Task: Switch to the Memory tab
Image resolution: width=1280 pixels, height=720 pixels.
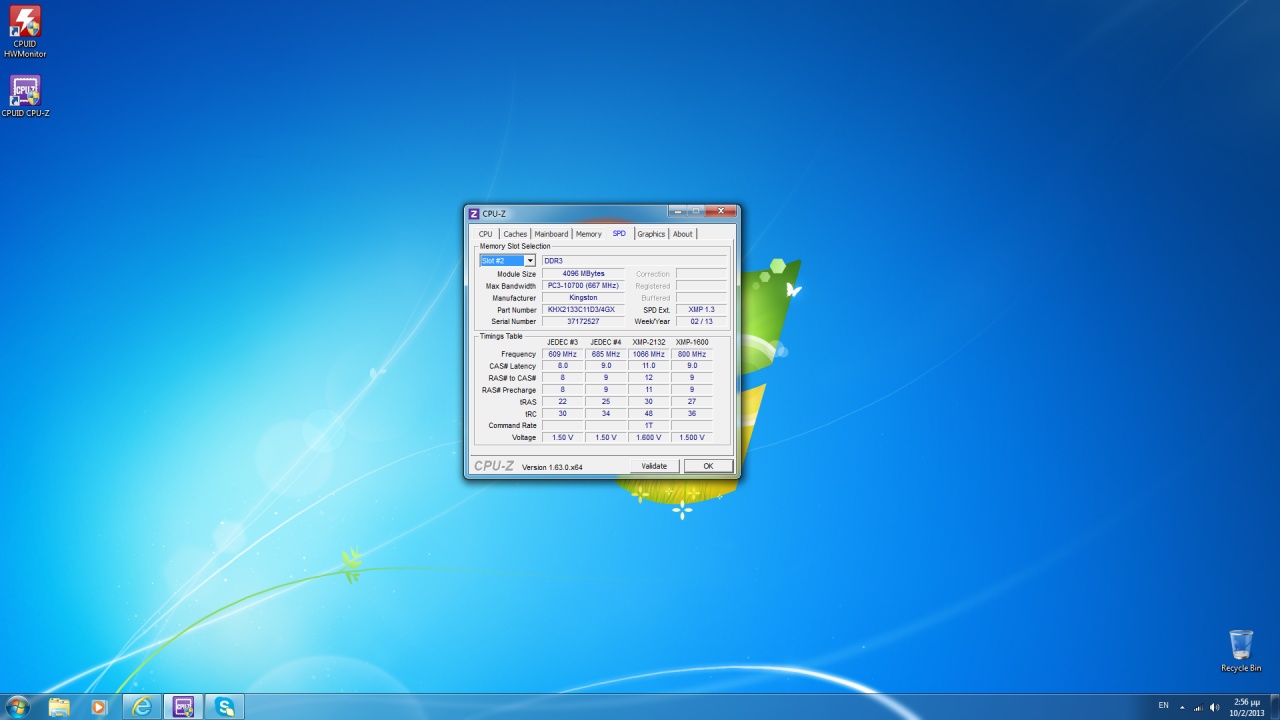Action: tap(589, 234)
